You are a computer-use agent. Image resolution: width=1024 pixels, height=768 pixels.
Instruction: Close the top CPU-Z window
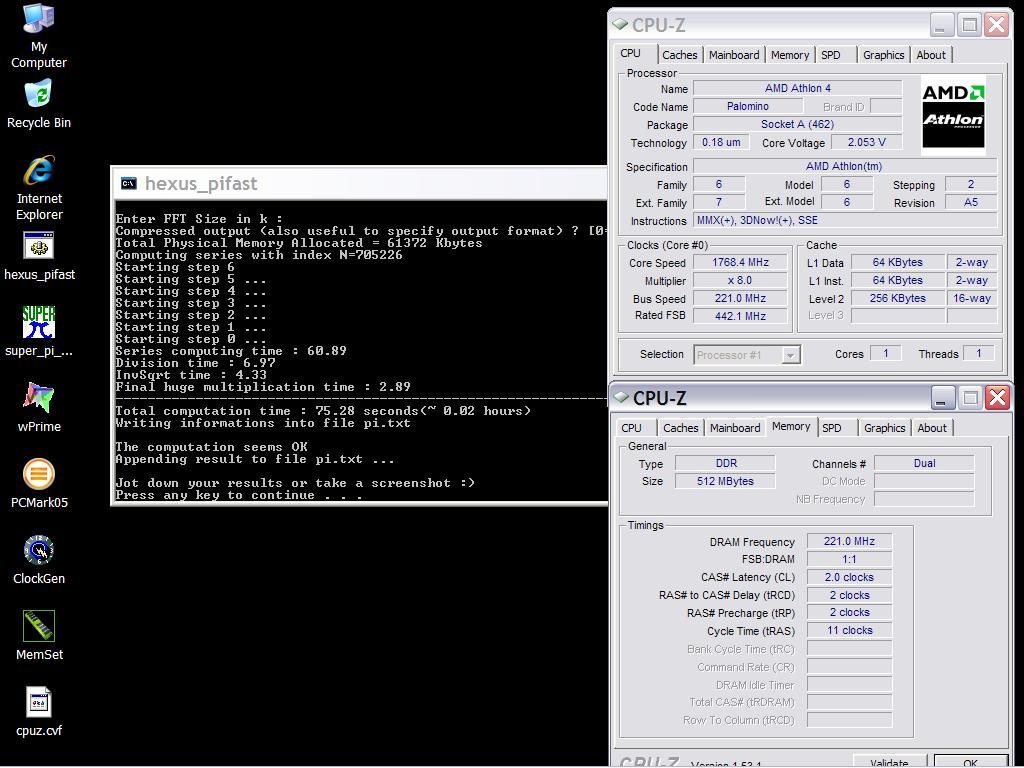997,25
